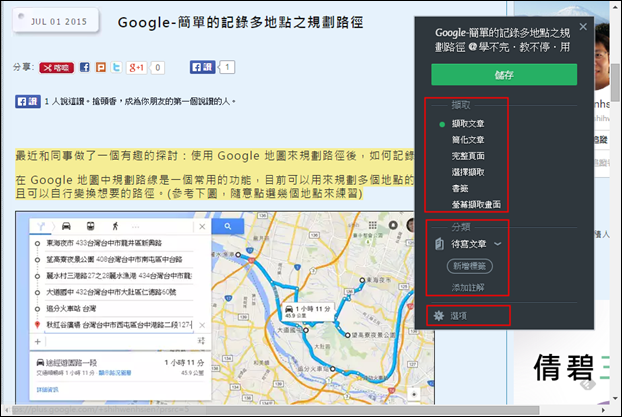Open the article title Google-簡單的記錄多地點之規劃路徑
The image size is (622, 417).
pyautogui.click(x=240, y=22)
